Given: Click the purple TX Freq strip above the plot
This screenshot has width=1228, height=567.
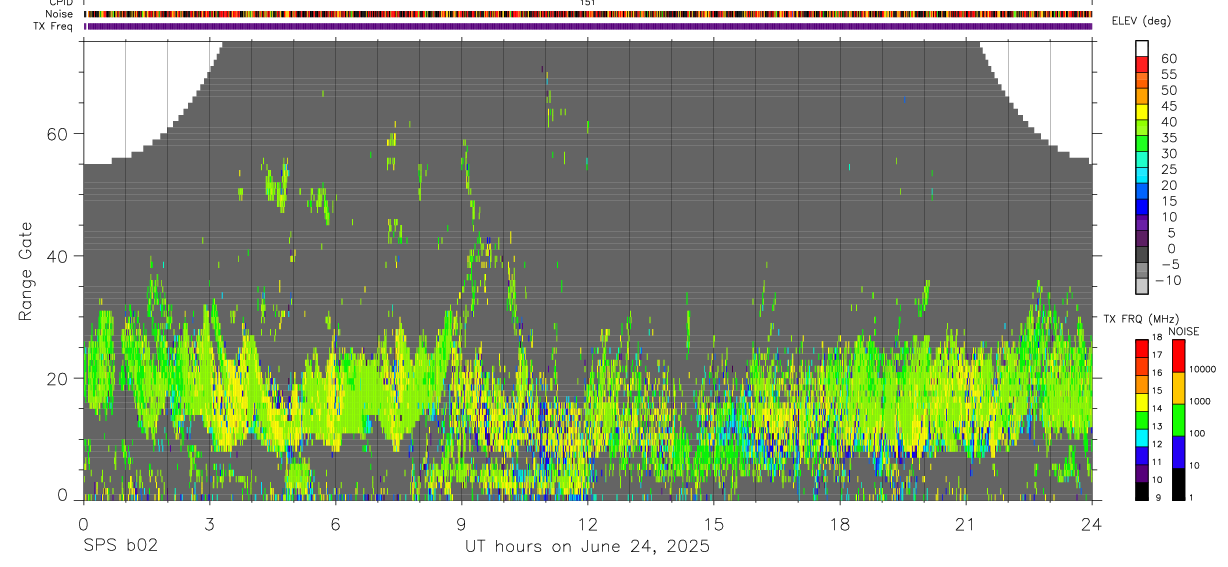Looking at the screenshot, I should [x=587, y=26].
